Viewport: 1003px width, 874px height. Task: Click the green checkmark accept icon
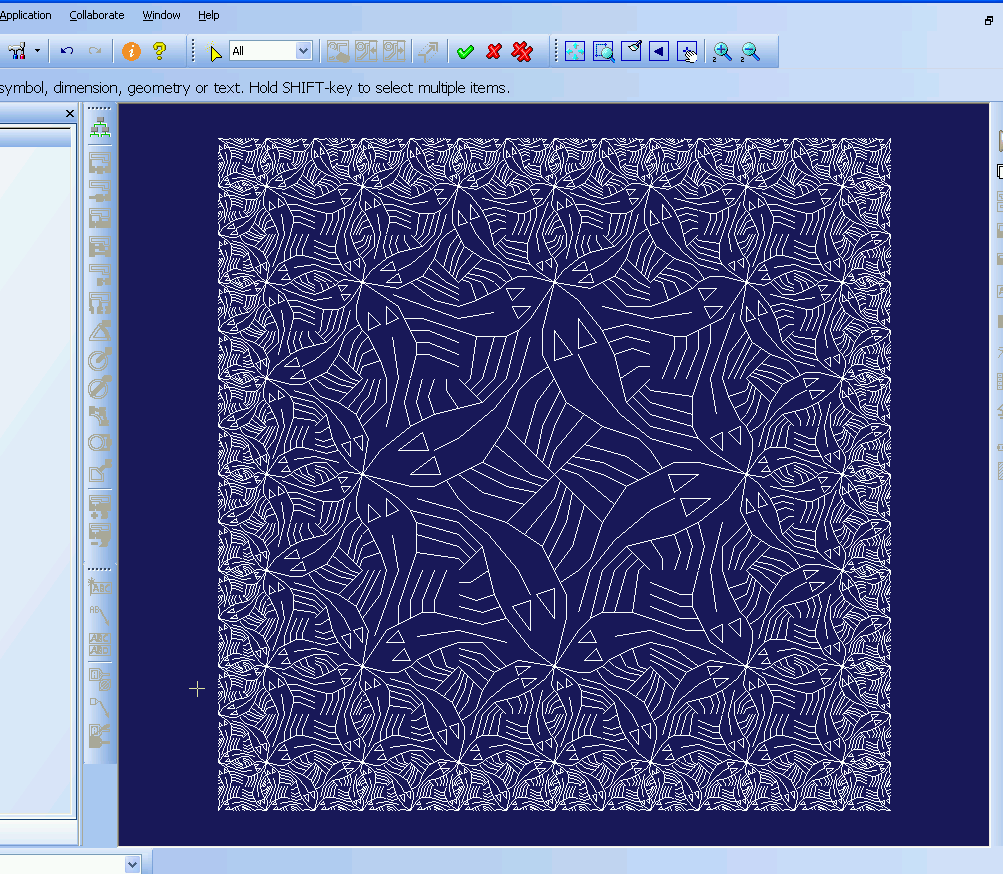pyautogui.click(x=464, y=51)
